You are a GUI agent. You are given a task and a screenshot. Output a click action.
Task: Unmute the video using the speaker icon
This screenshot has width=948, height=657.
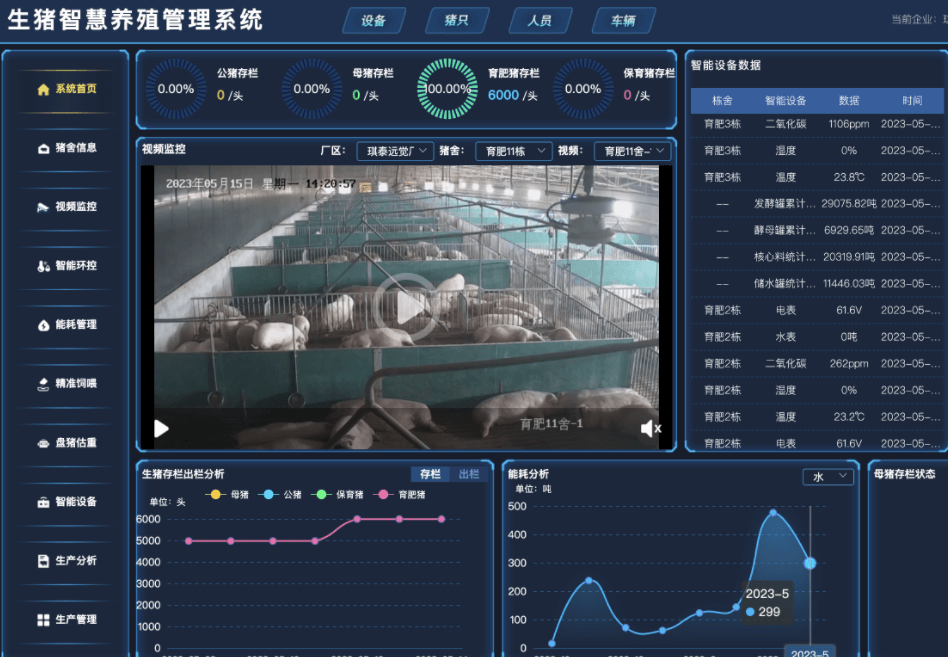[651, 429]
